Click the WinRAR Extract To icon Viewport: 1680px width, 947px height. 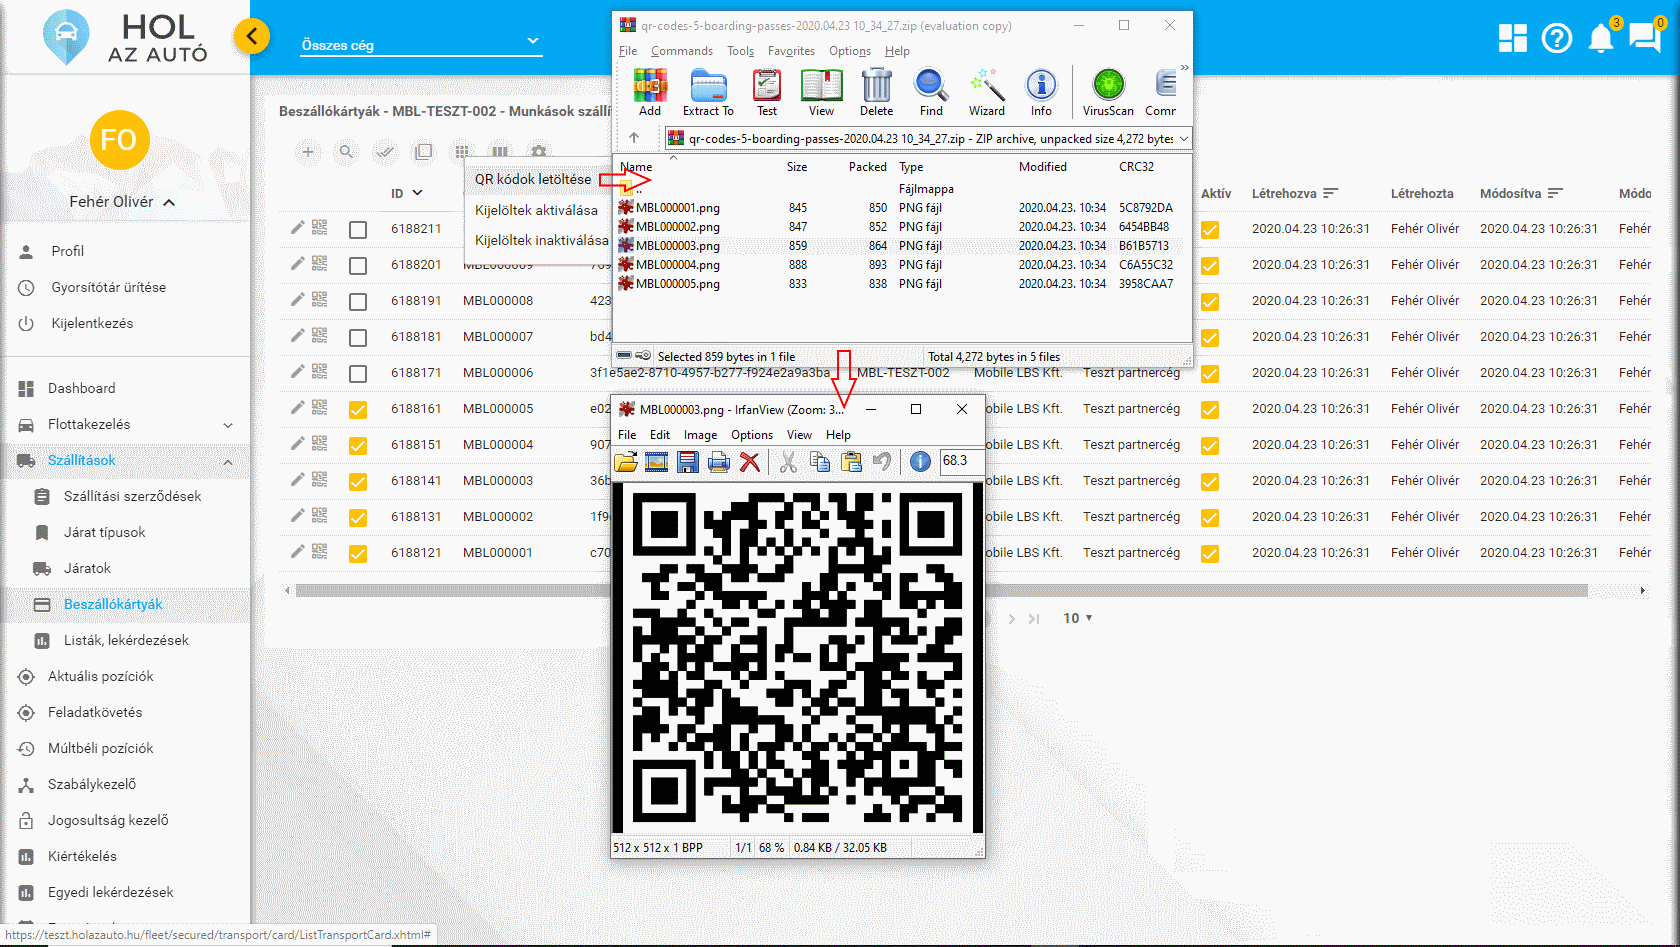[x=708, y=92]
